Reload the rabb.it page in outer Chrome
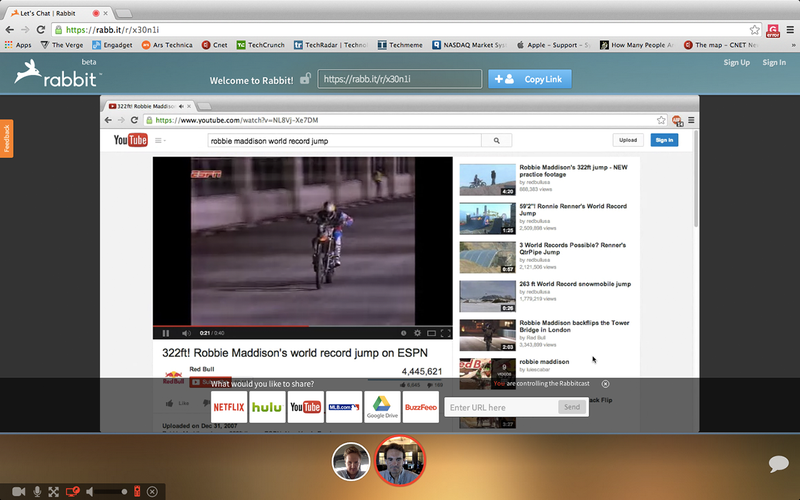This screenshot has height=500, width=800. coord(41,30)
